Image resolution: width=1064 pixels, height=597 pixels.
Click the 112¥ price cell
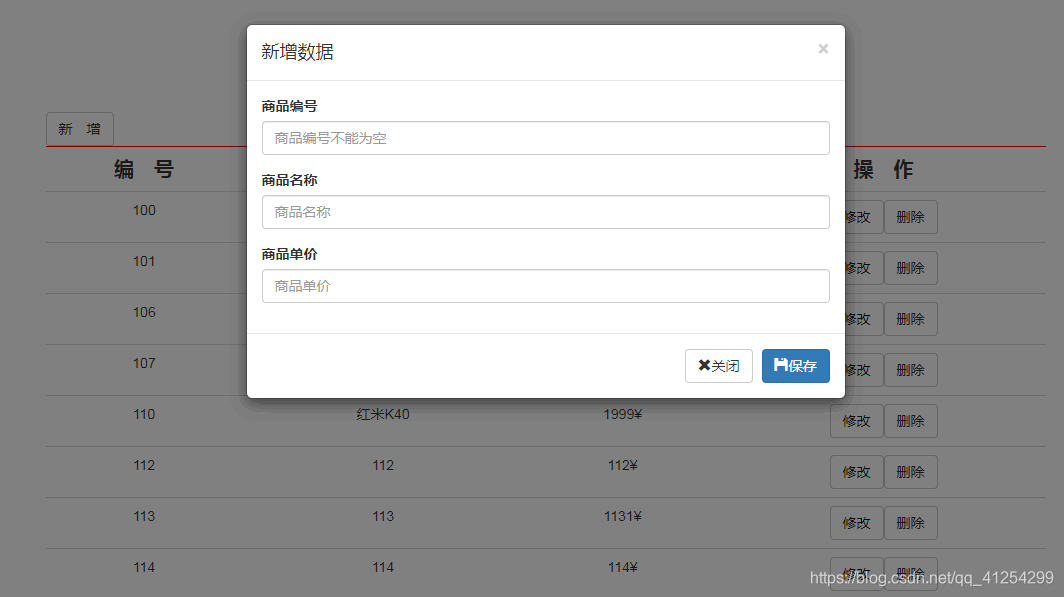(x=622, y=465)
